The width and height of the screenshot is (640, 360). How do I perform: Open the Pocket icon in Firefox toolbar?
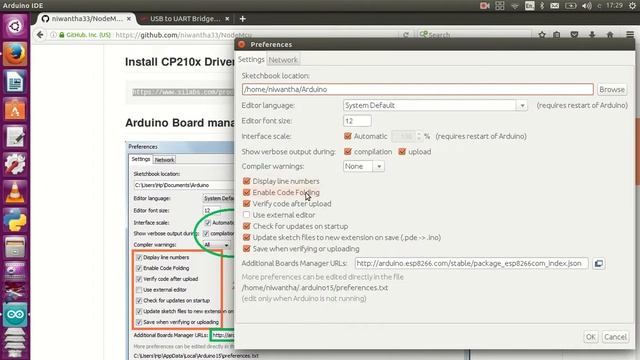point(574,35)
